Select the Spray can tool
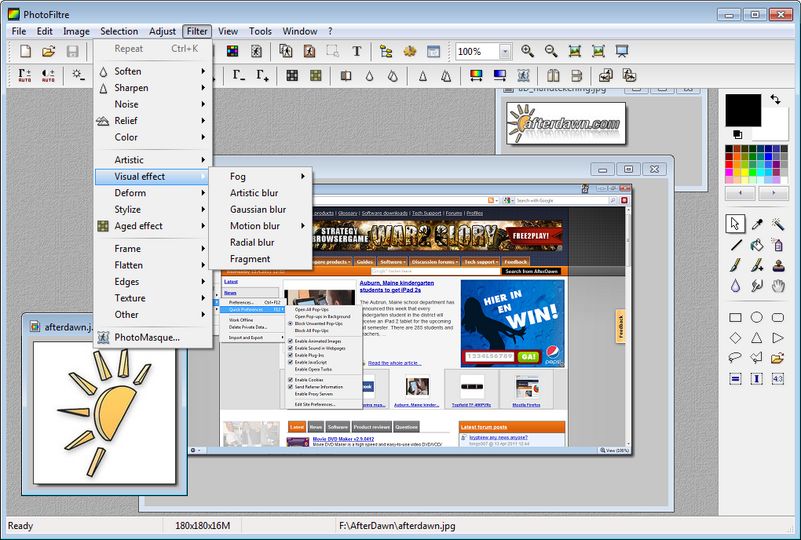 (778, 245)
